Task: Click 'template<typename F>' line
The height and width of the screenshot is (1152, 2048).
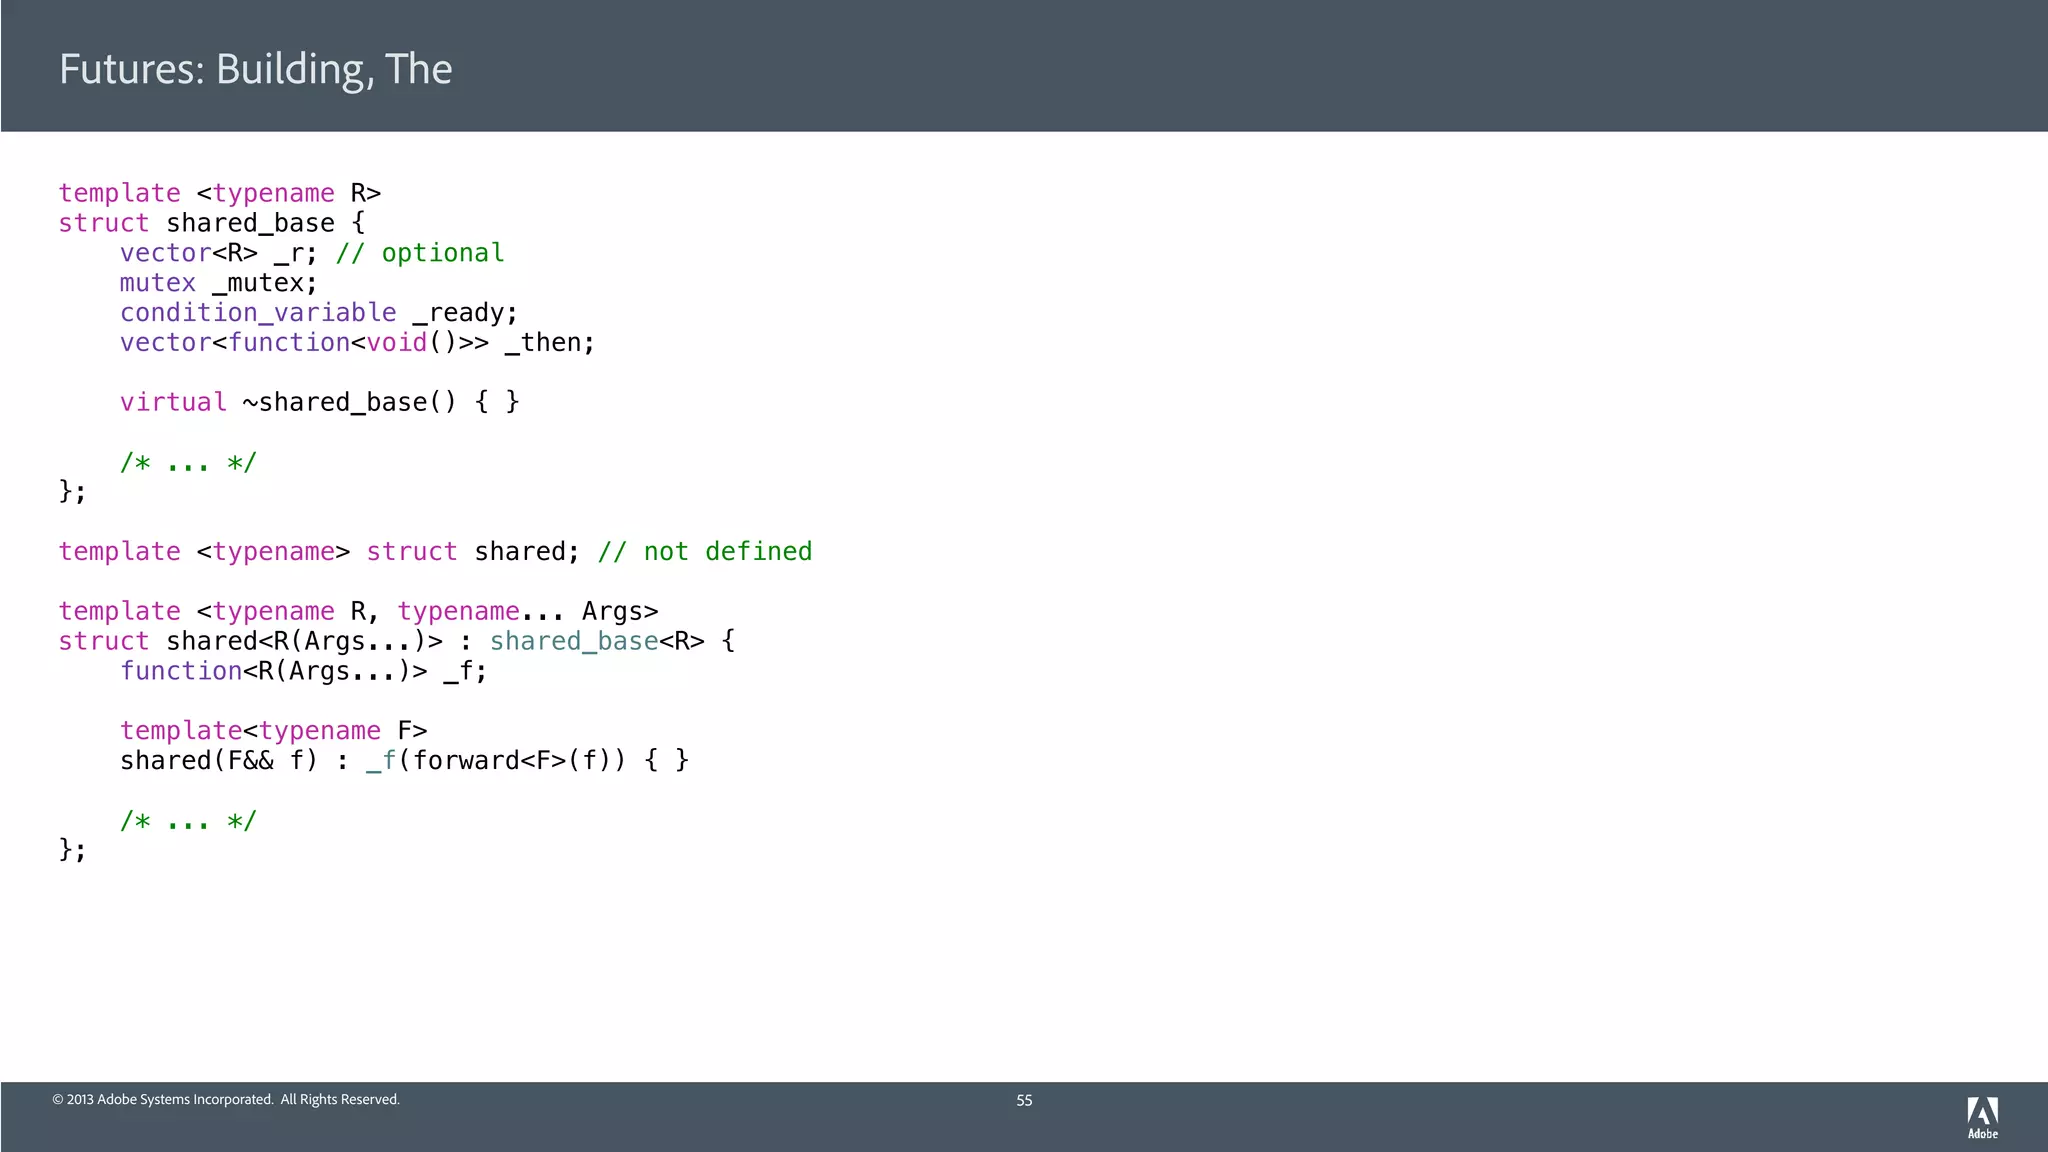Action: [x=273, y=731]
